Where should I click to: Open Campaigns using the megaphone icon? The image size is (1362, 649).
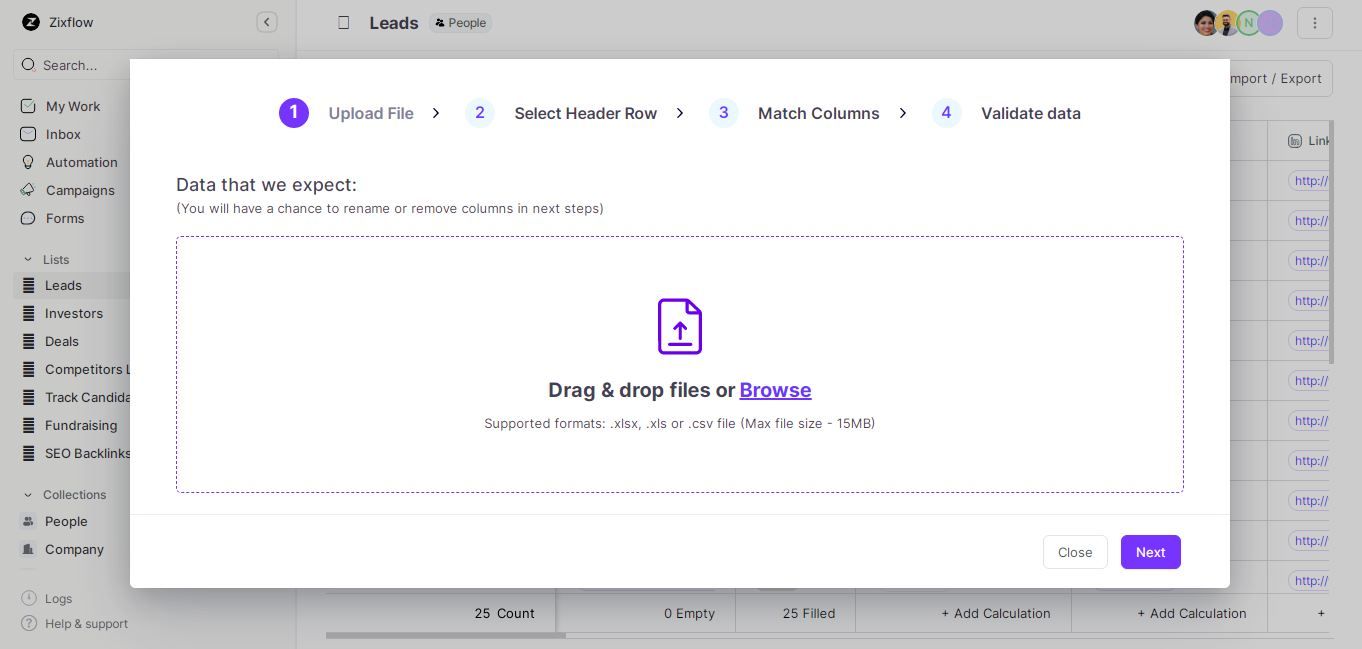(27, 190)
